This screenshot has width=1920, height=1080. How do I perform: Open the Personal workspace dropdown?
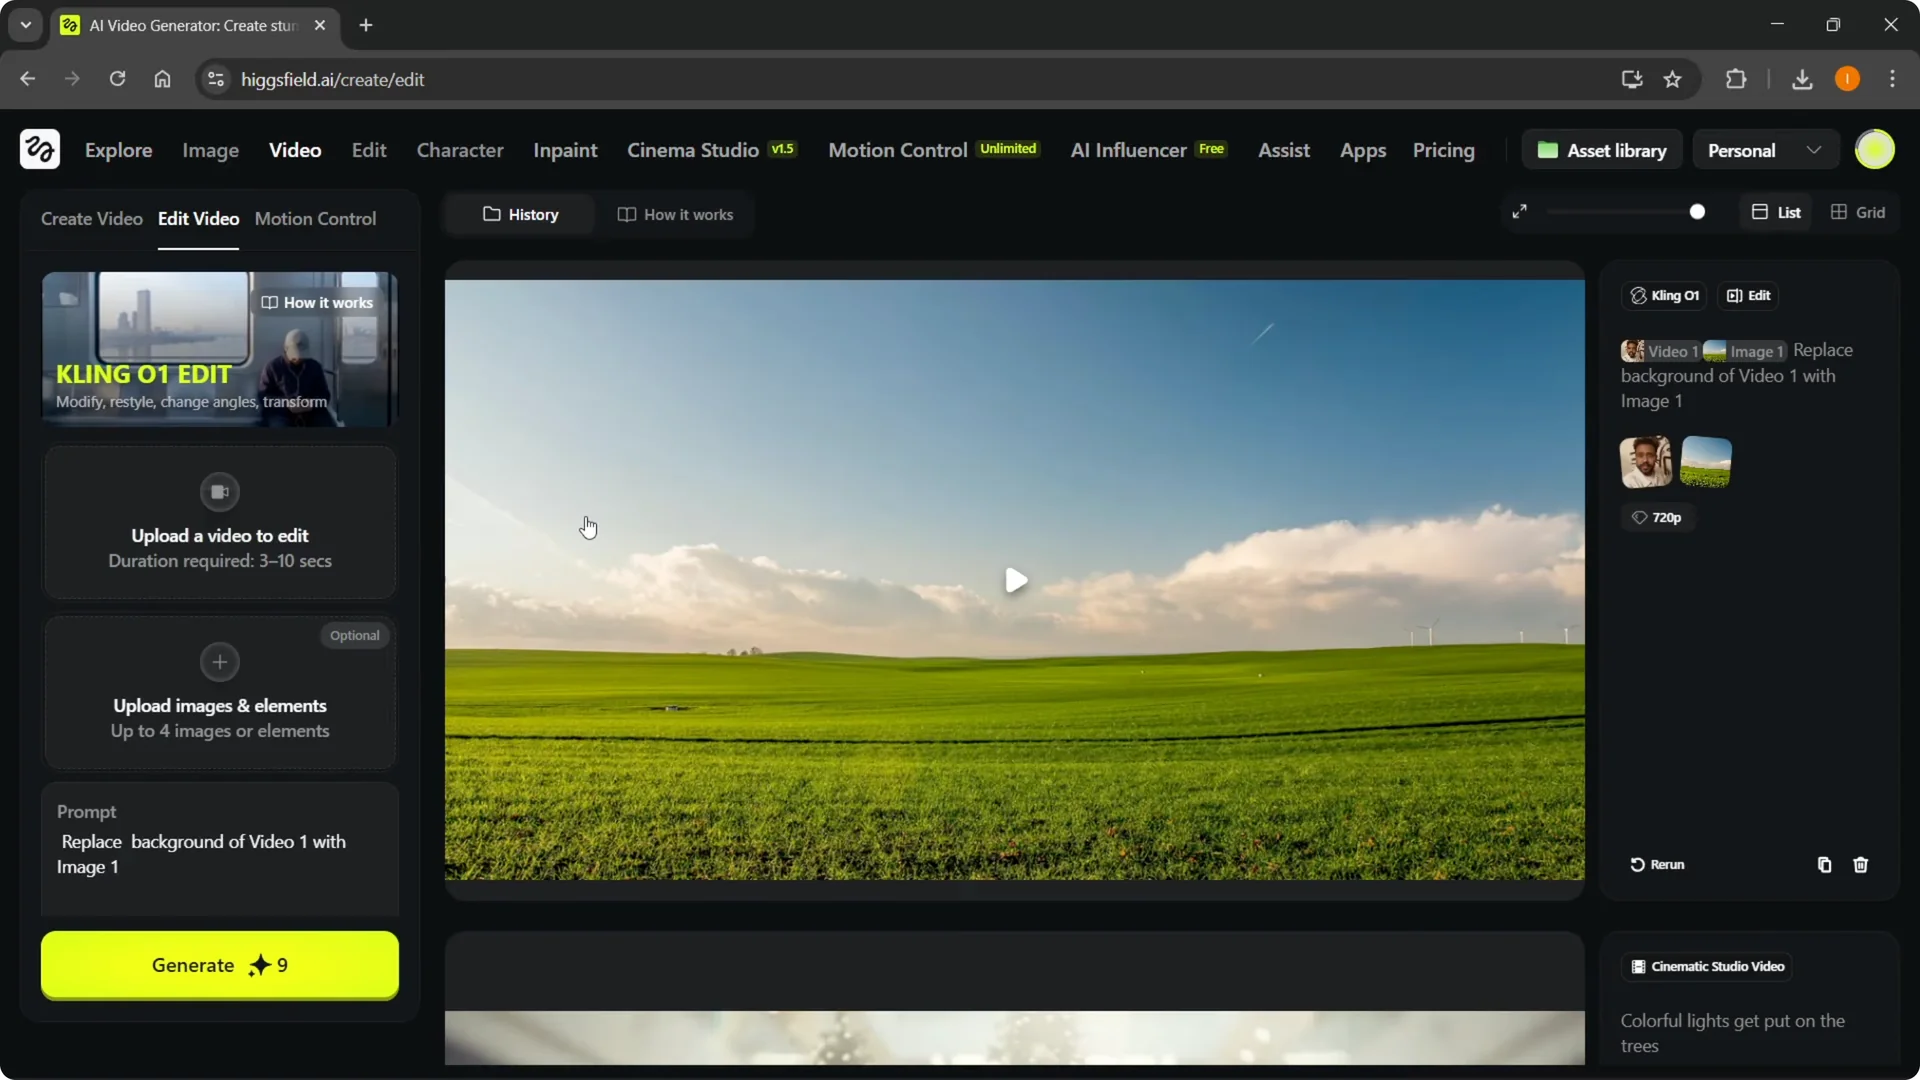(x=1763, y=149)
